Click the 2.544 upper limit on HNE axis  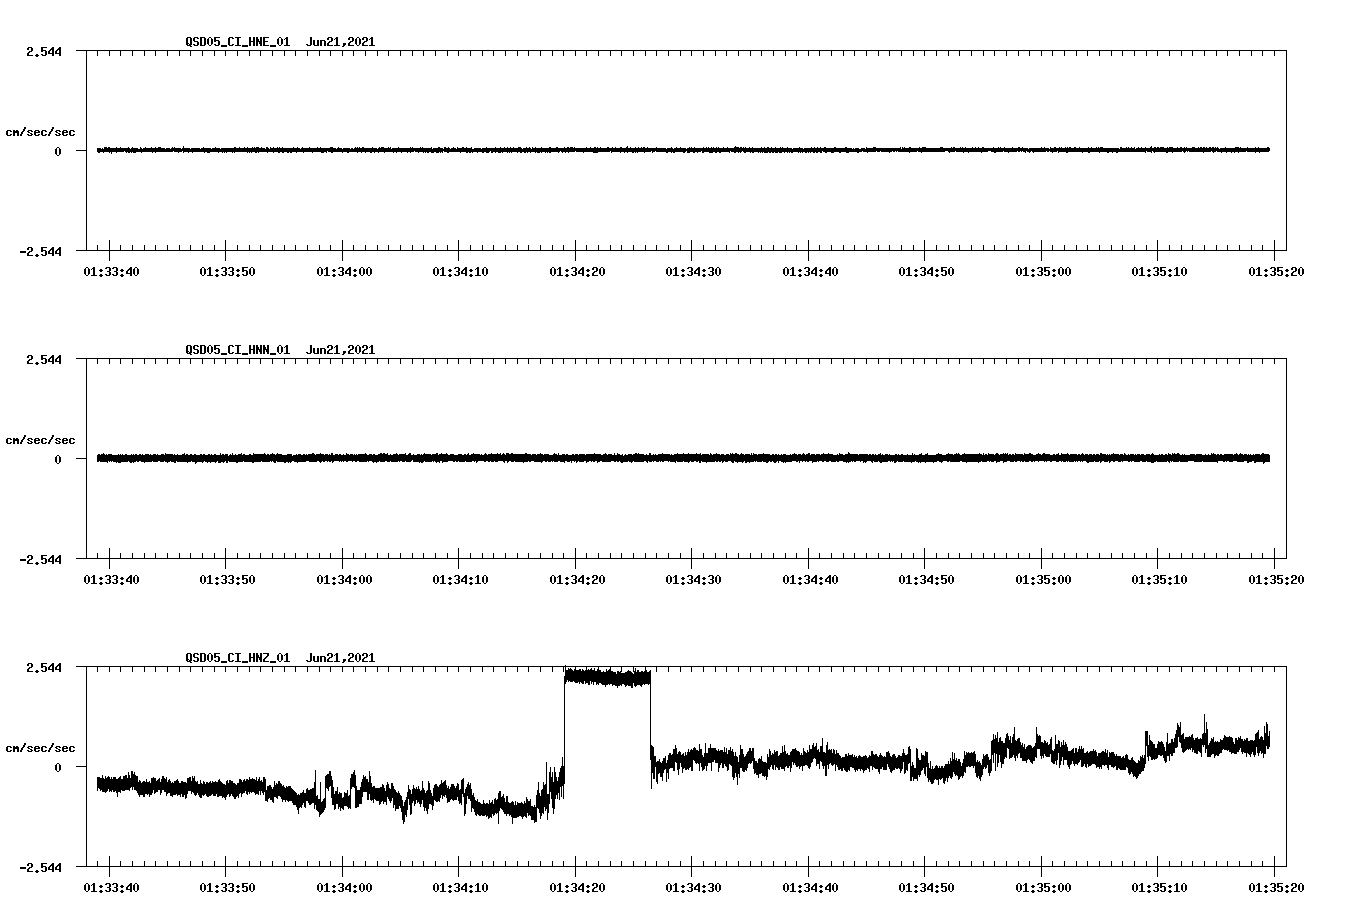pyautogui.click(x=44, y=52)
